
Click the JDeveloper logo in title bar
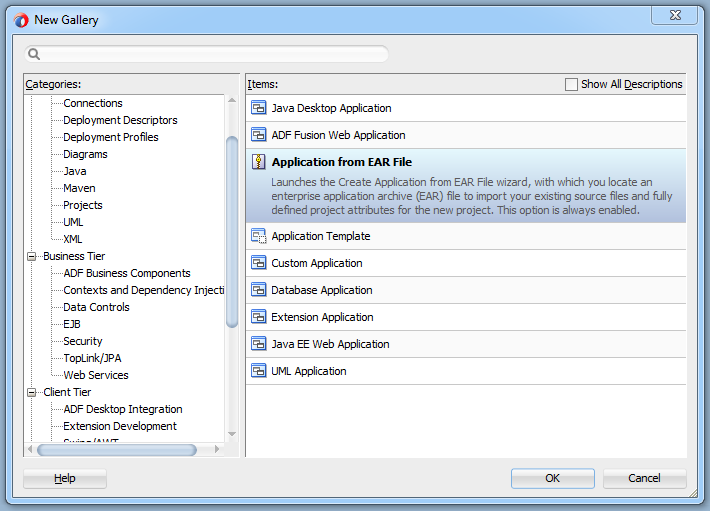(21, 20)
